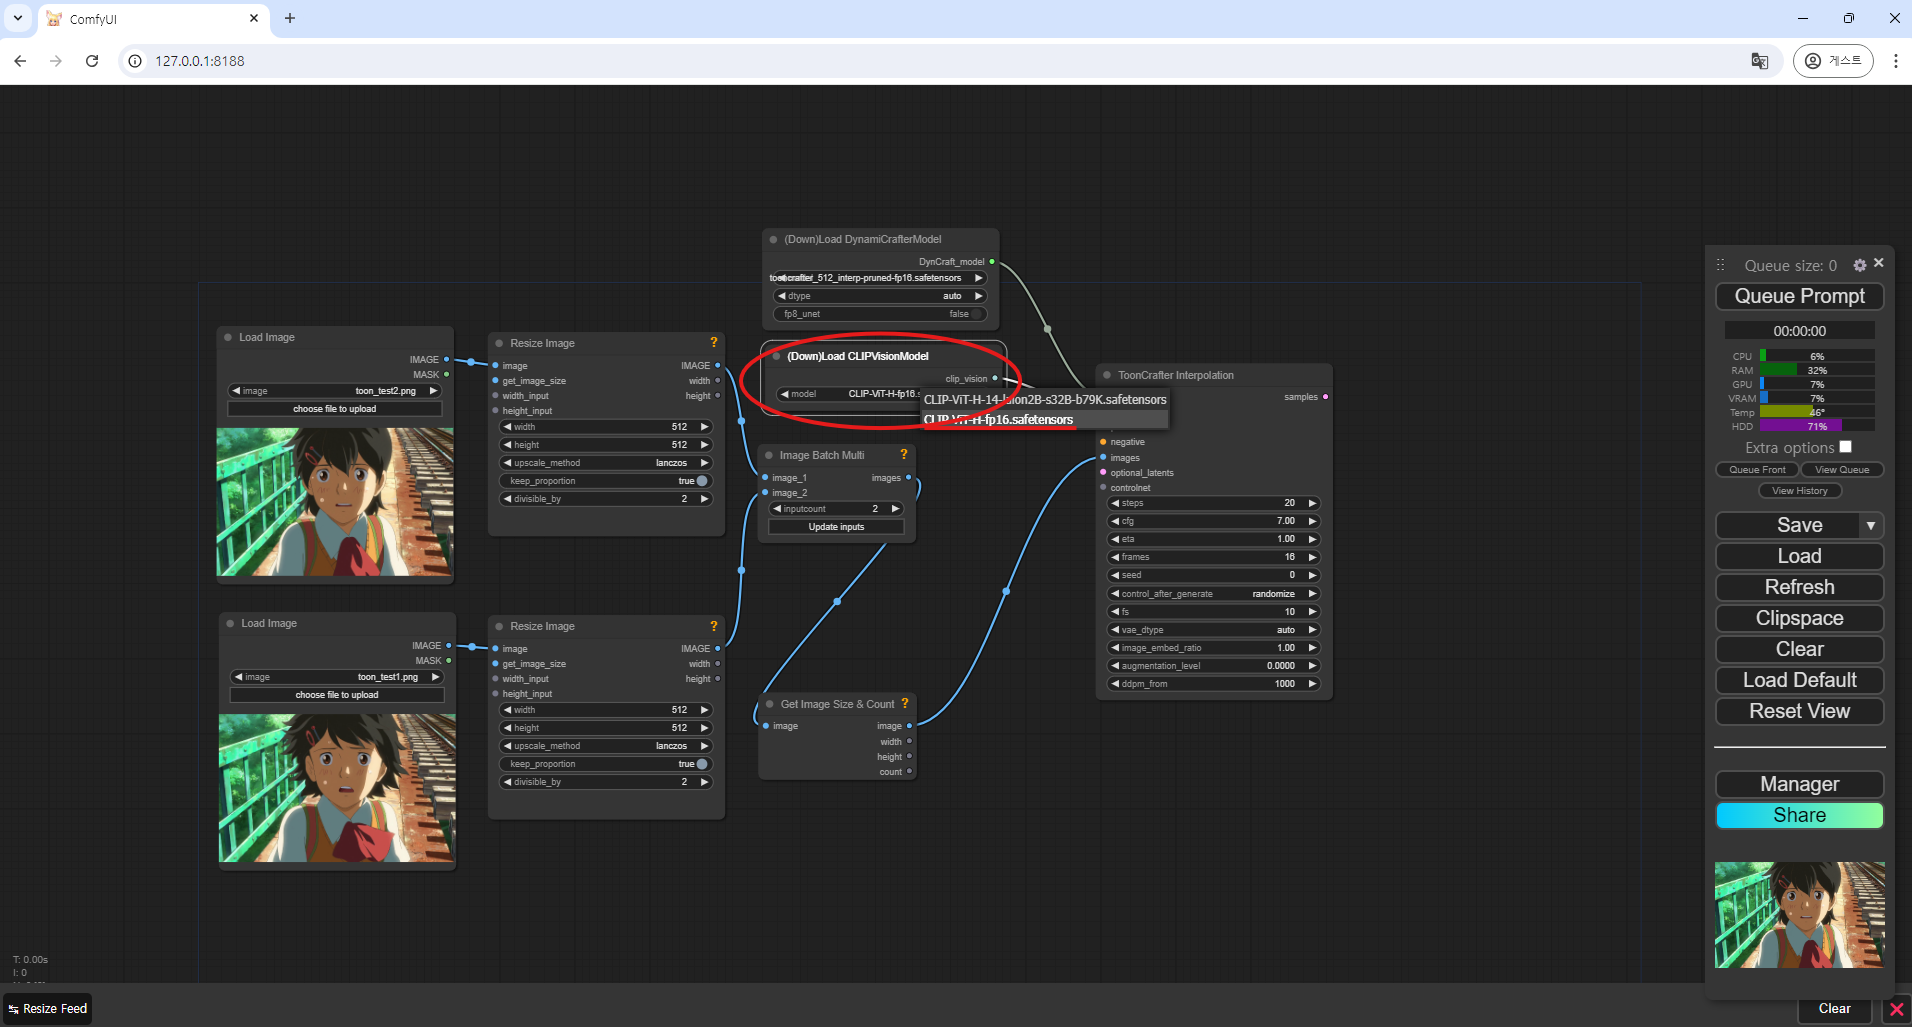Click the count output socket

pyautogui.click(x=909, y=772)
